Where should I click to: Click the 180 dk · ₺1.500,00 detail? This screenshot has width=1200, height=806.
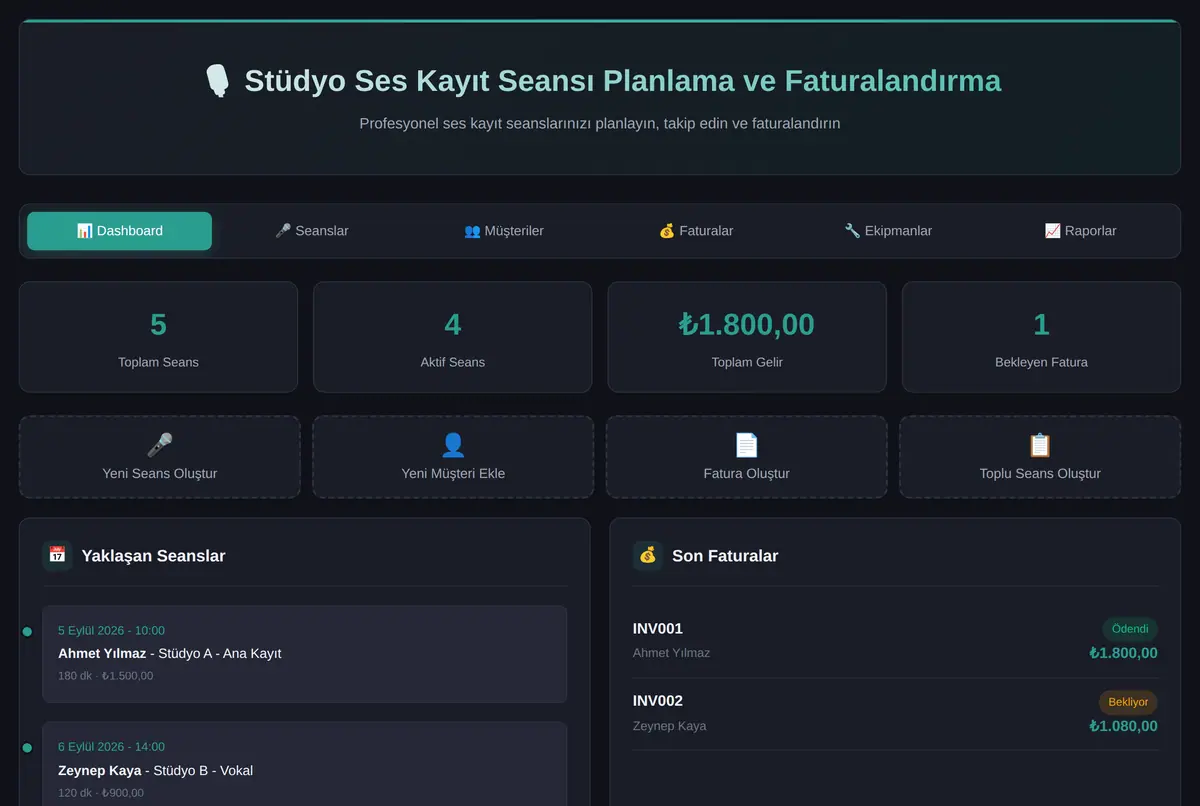point(105,676)
